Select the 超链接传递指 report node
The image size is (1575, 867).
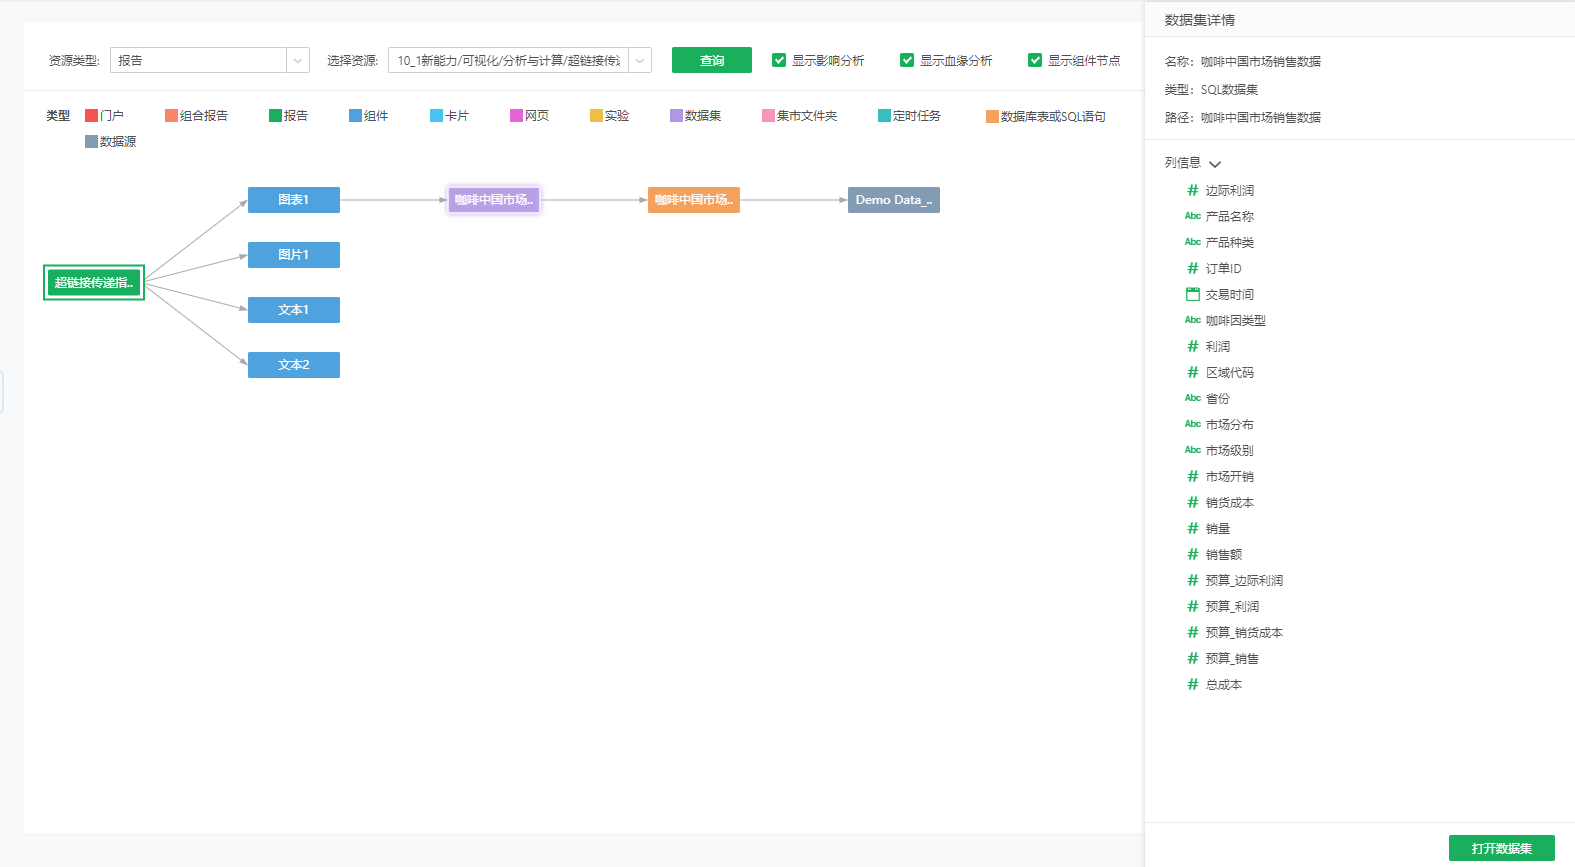(94, 282)
